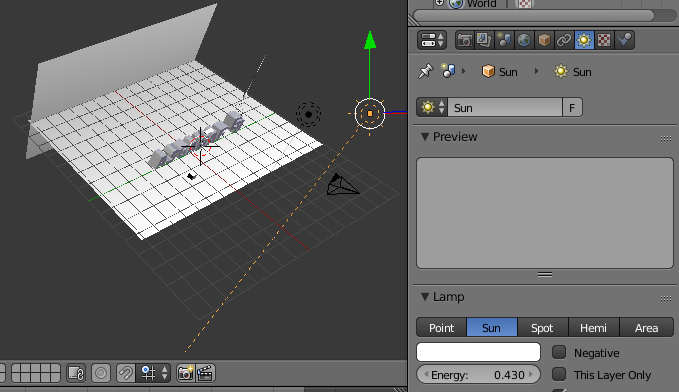Open the Physics properties tab icon
Viewport: 679px width, 392px height.
[x=624, y=40]
